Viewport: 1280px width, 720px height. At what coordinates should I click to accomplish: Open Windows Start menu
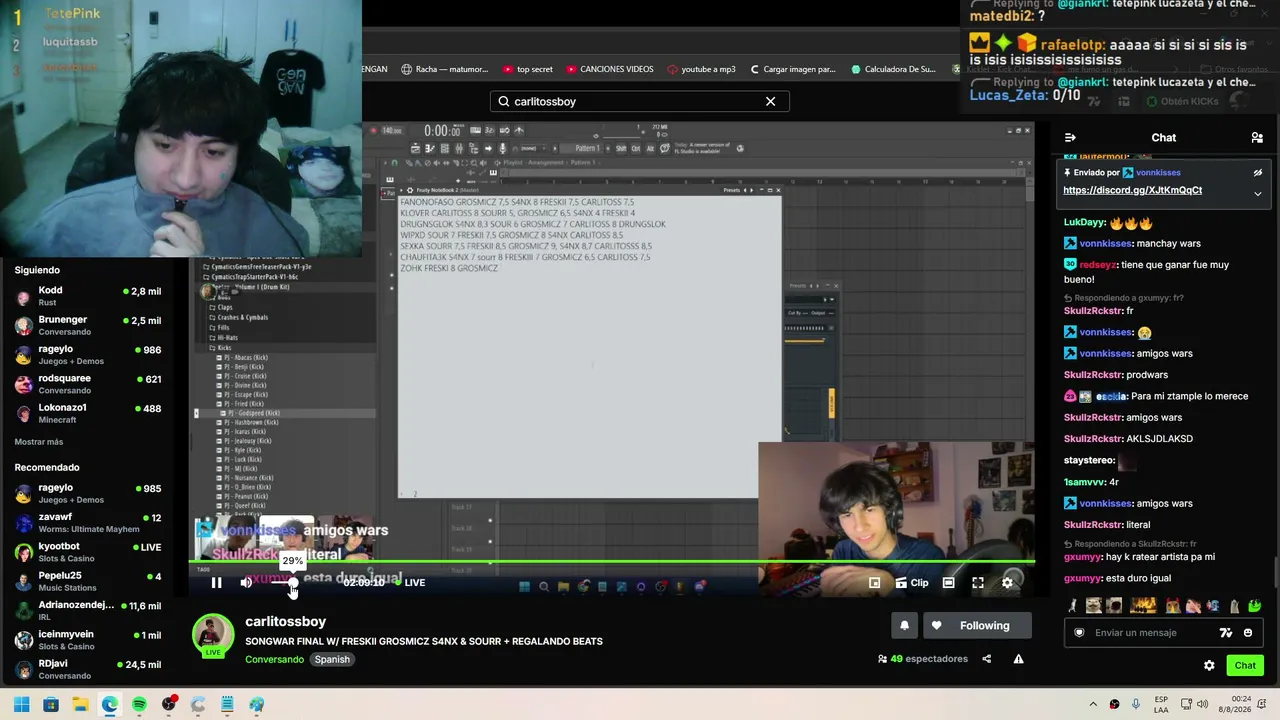pyautogui.click(x=21, y=704)
